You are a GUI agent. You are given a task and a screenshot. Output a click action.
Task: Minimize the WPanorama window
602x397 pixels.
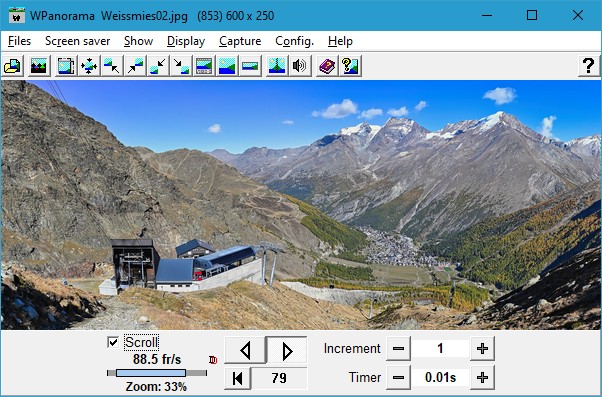click(x=487, y=15)
